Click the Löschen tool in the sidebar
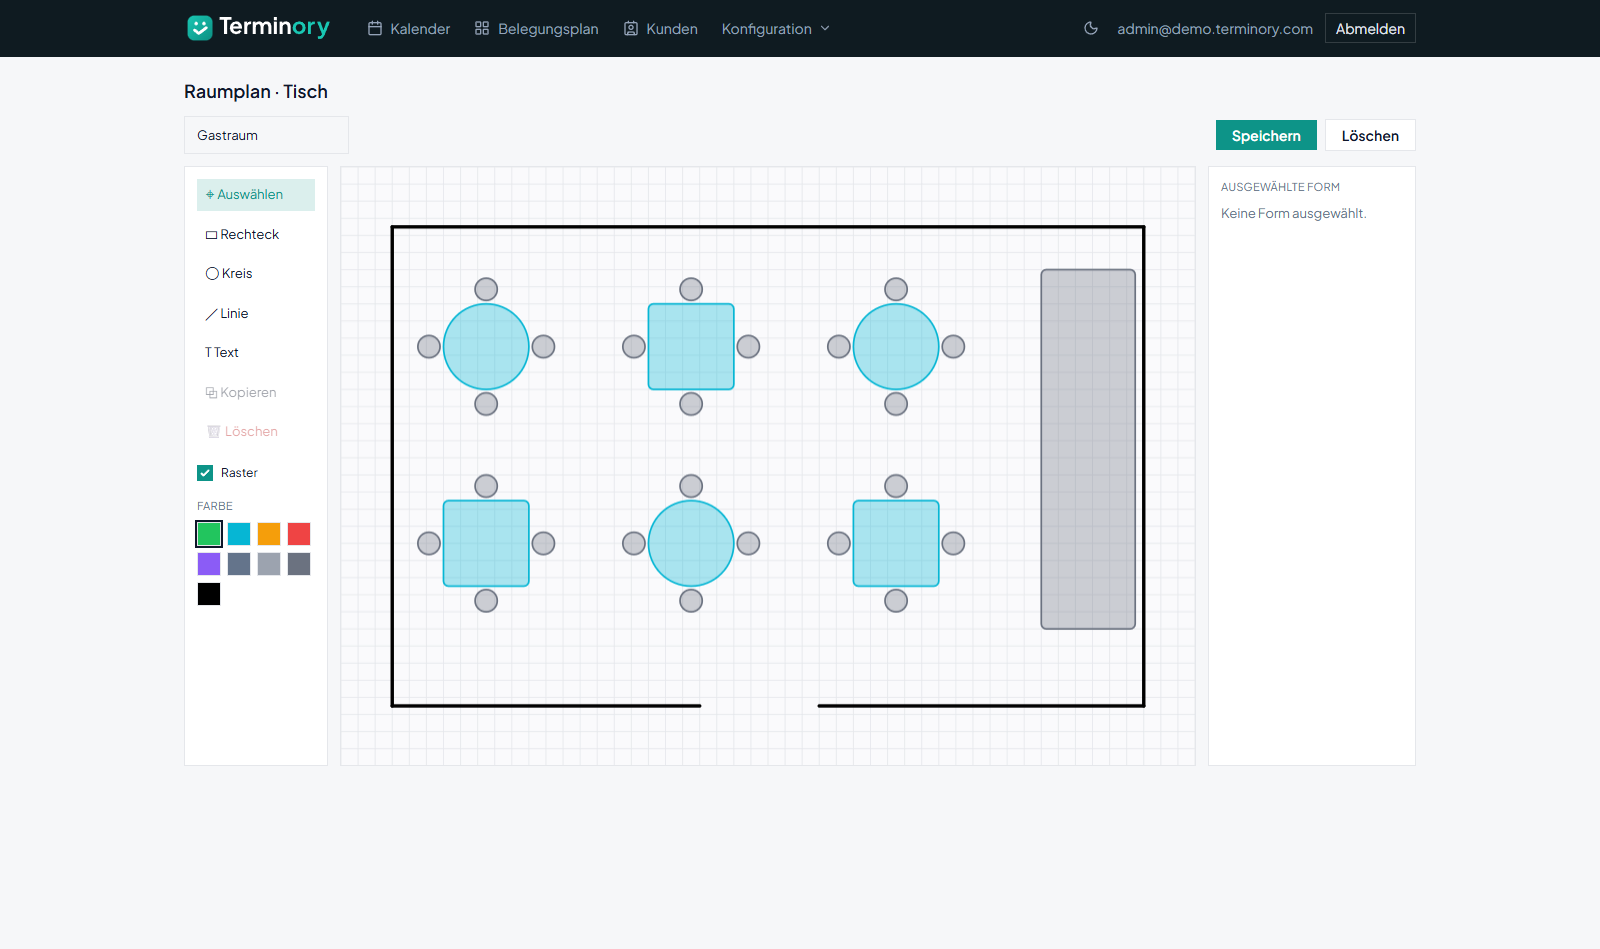 (x=256, y=431)
